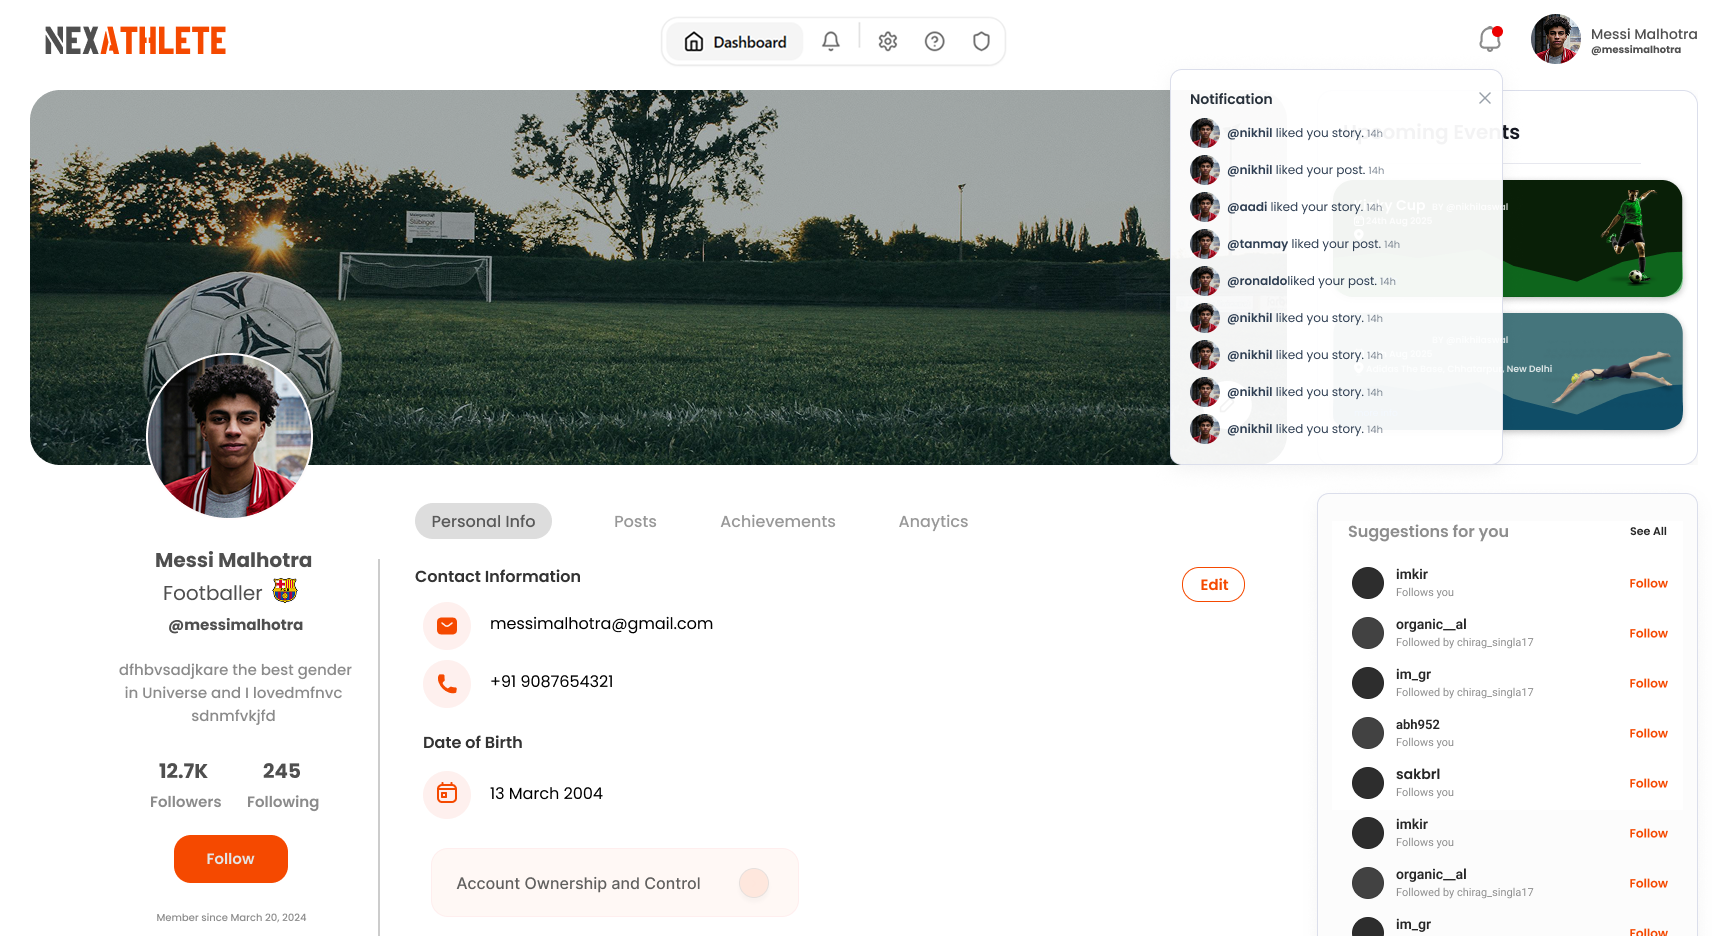1728x936 pixels.
Task: Click the email envelope icon
Action: coord(447,626)
